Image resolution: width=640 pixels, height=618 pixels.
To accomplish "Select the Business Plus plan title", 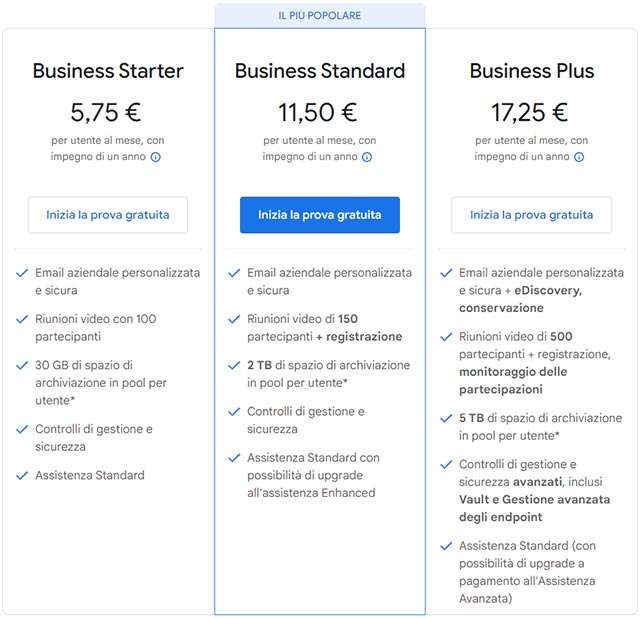I will [x=532, y=71].
